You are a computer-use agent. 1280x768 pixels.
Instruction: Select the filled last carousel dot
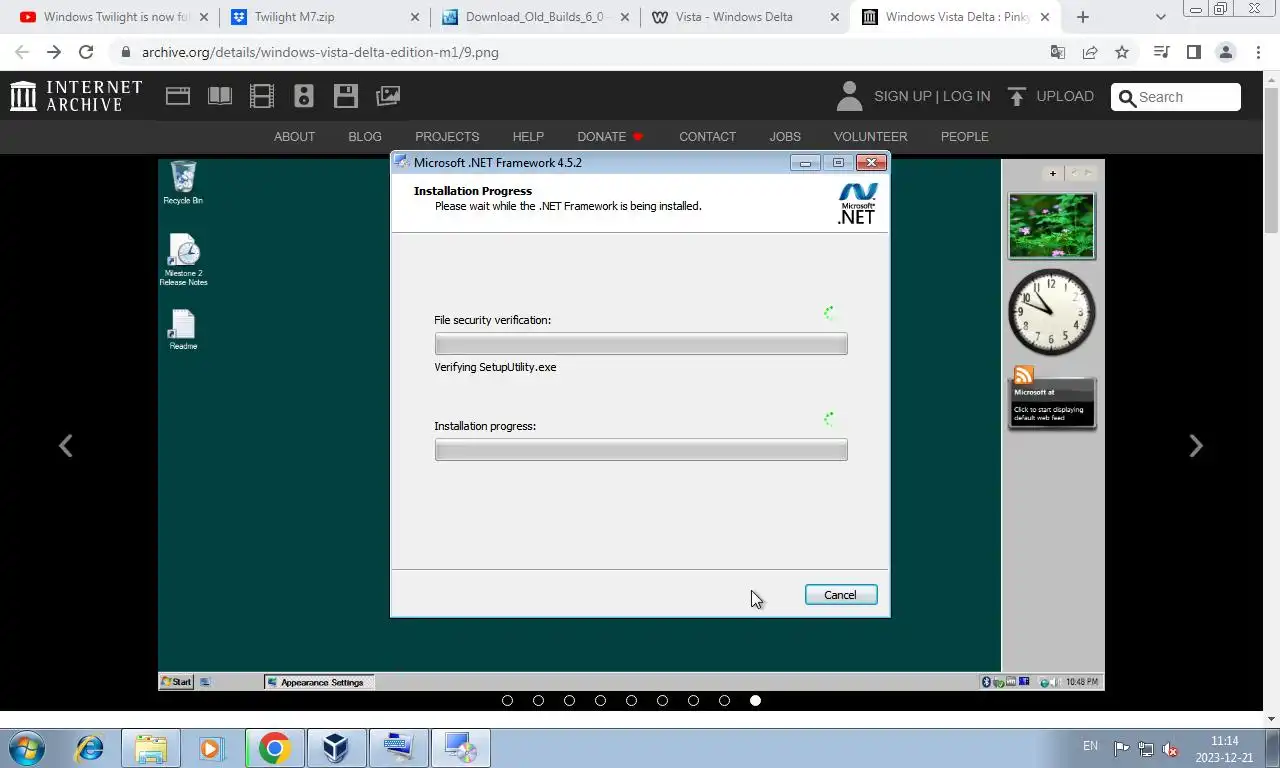point(755,700)
